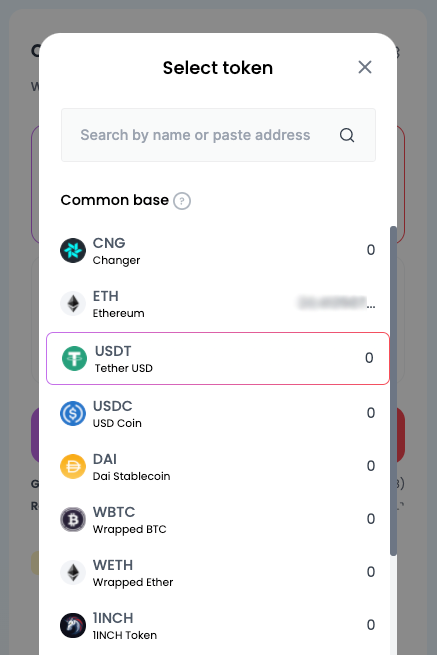437x655 pixels.
Task: Click the magnifier search icon
Action: (347, 135)
